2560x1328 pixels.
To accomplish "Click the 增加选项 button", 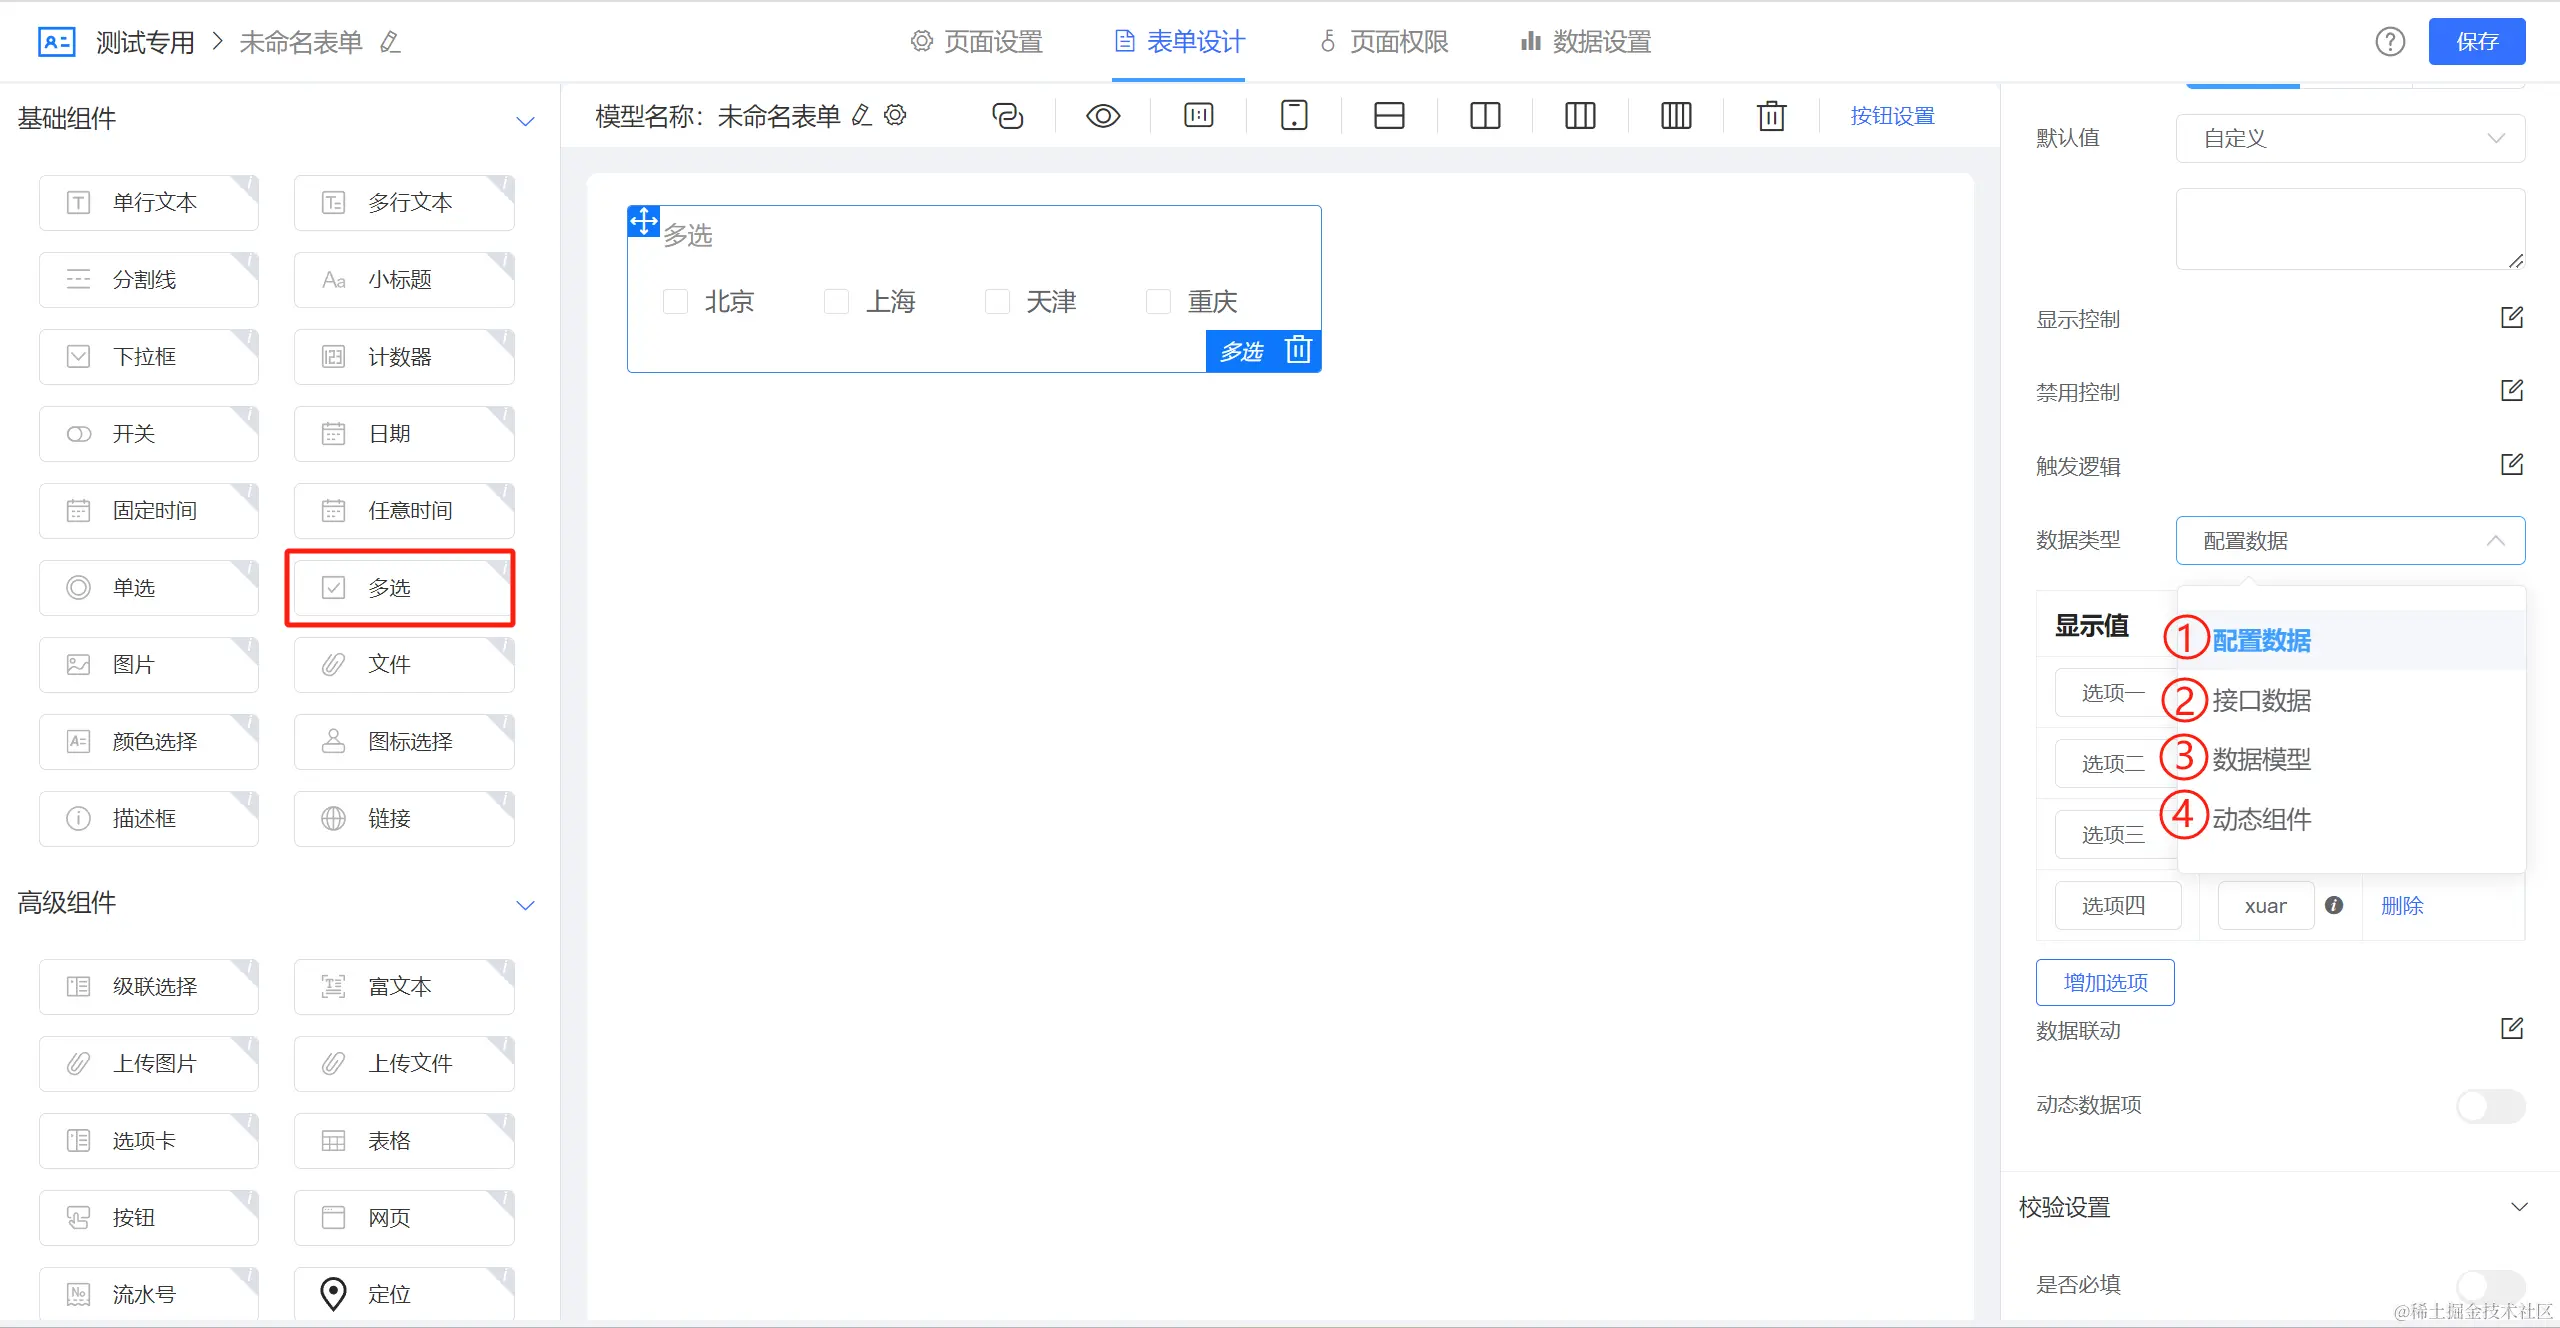I will point(2105,982).
